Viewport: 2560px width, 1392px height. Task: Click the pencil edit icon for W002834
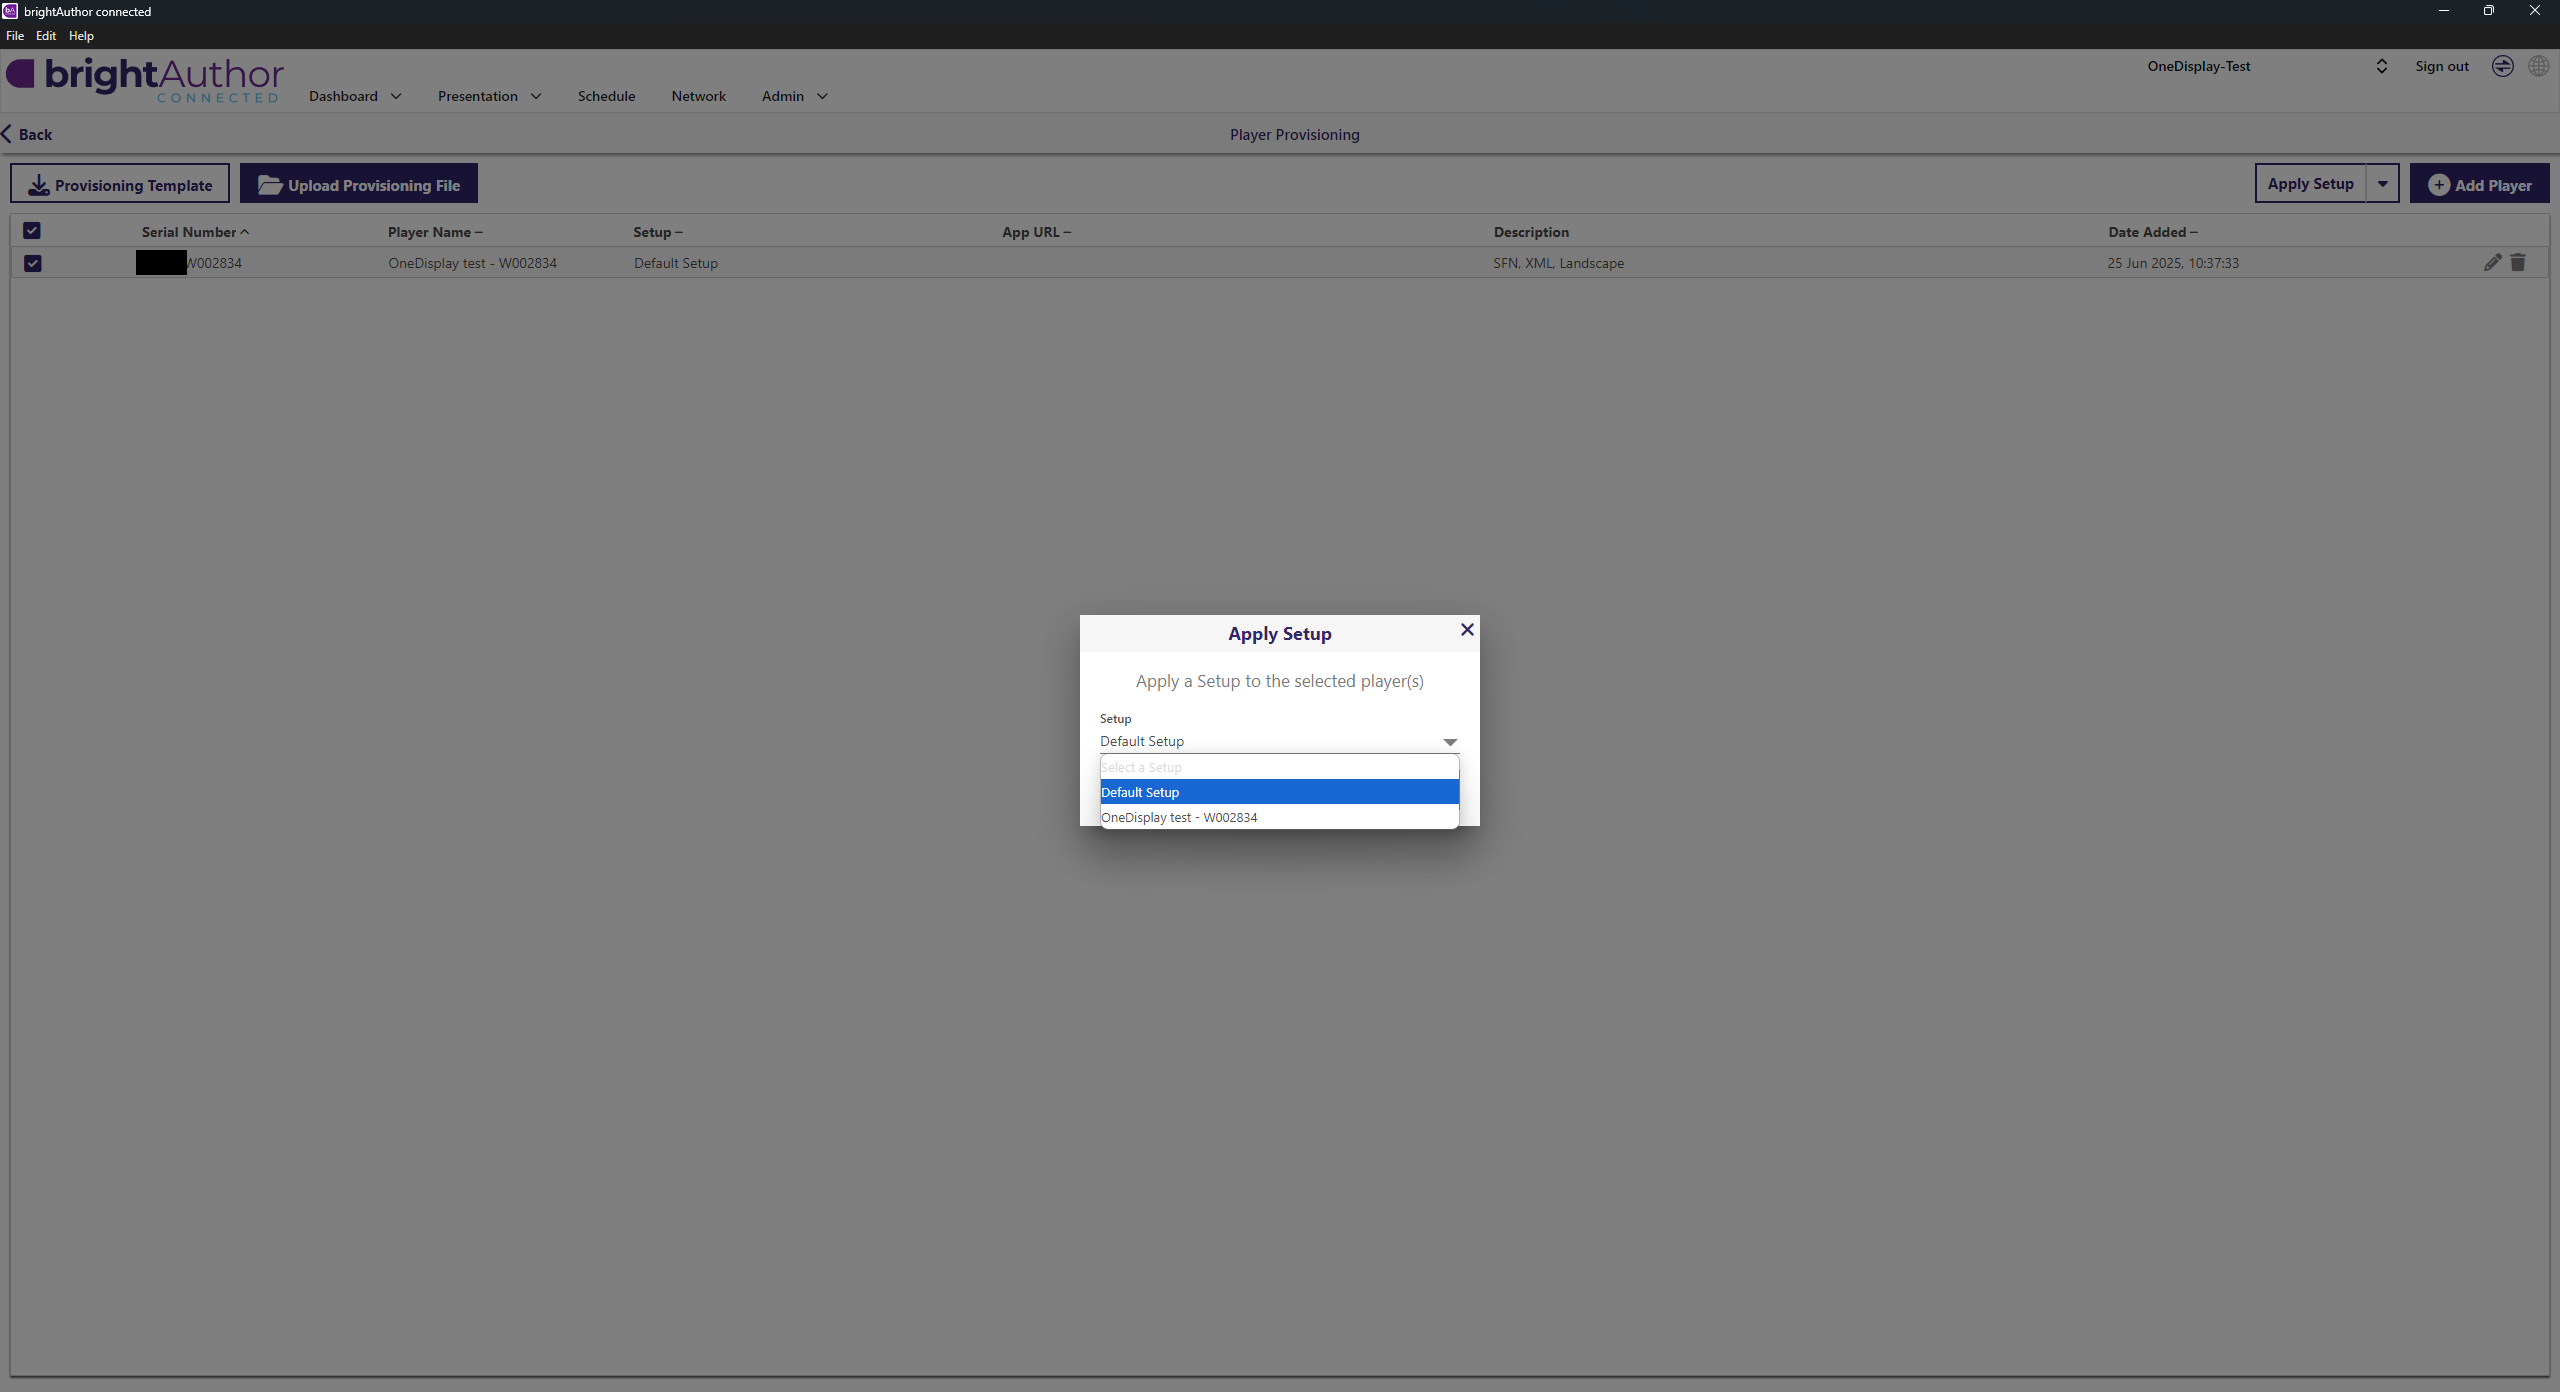click(x=2492, y=262)
